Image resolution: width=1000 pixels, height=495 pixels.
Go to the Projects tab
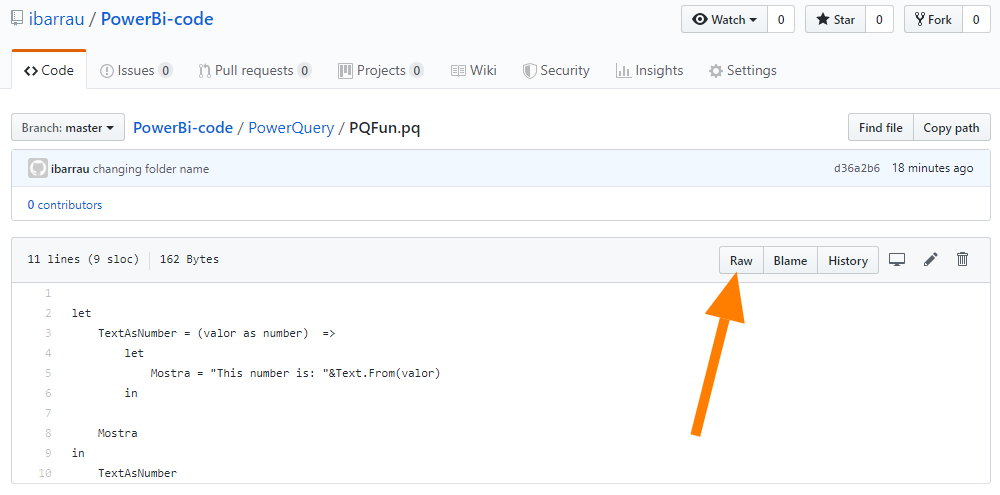pos(381,70)
